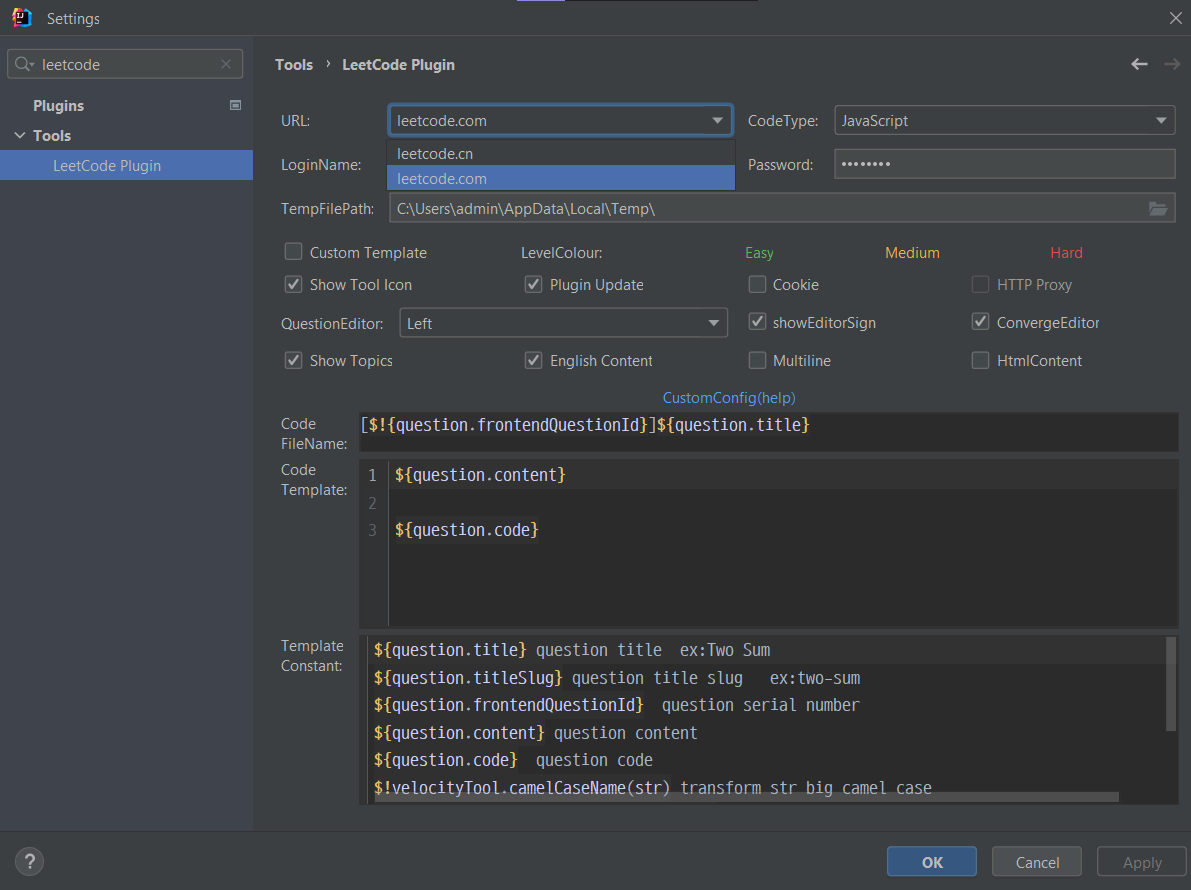
Task: Click Tools in the breadcrumb
Action: pyautogui.click(x=294, y=65)
